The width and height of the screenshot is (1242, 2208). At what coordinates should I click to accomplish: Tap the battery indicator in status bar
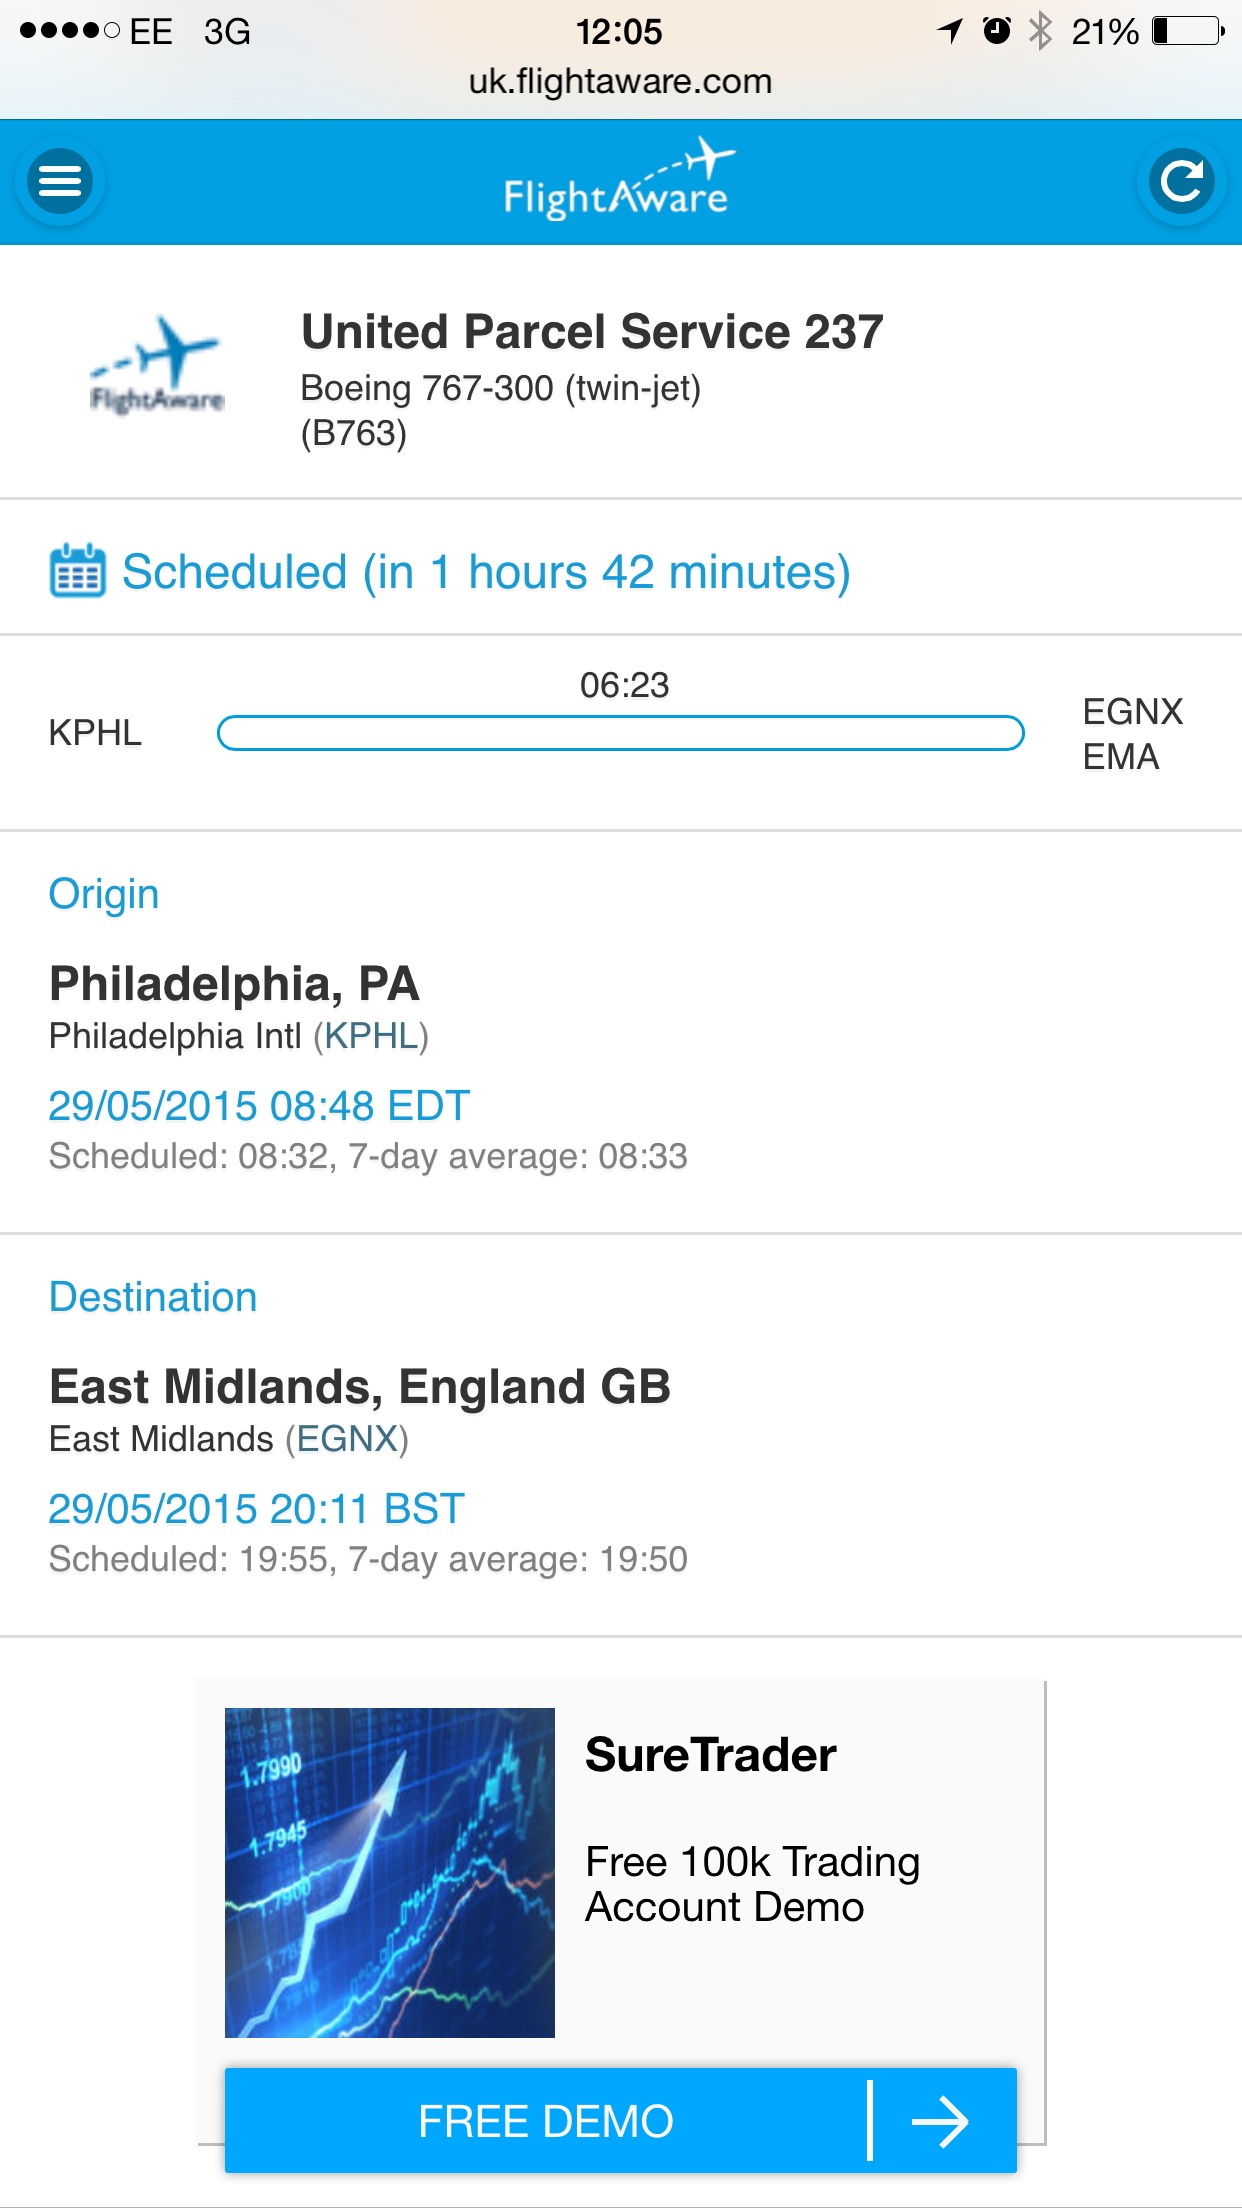(x=1188, y=31)
